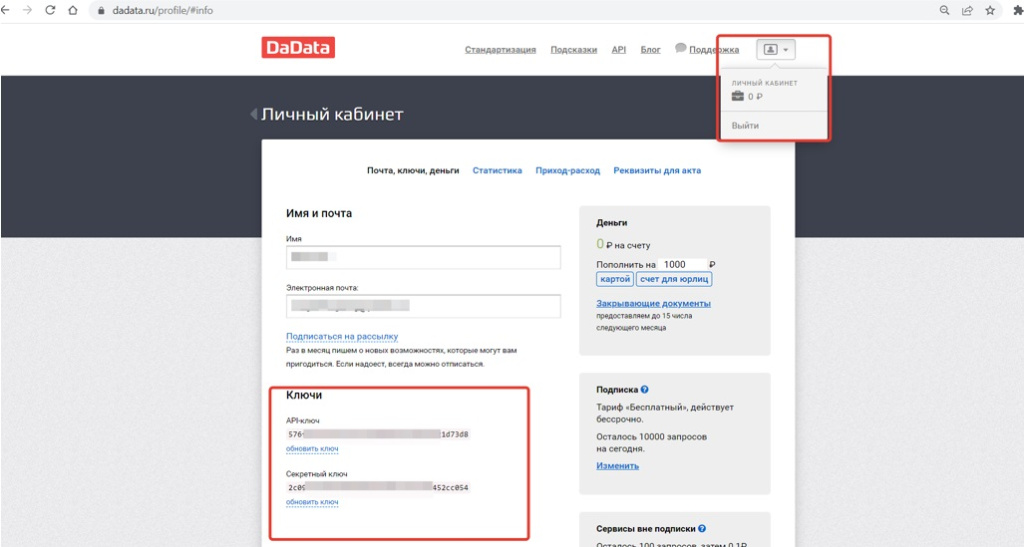
Task: Open browser zoom magnifier icon
Action: [944, 10]
